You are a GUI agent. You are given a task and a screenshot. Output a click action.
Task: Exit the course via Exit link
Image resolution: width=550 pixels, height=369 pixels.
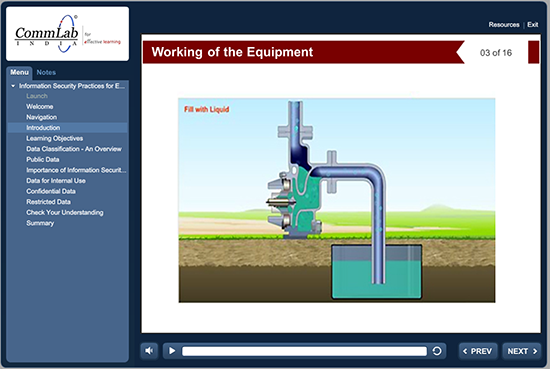(532, 25)
